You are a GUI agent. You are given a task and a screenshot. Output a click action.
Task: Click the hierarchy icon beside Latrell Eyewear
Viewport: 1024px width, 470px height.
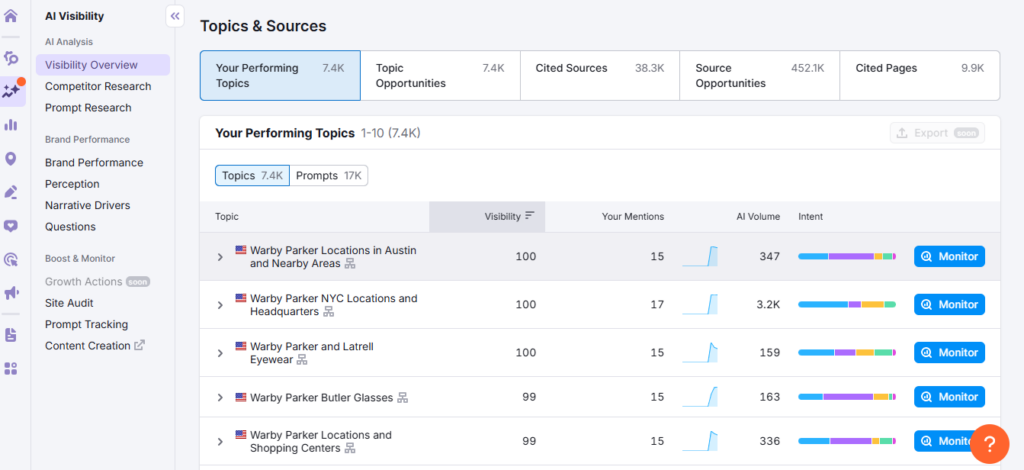[302, 360]
